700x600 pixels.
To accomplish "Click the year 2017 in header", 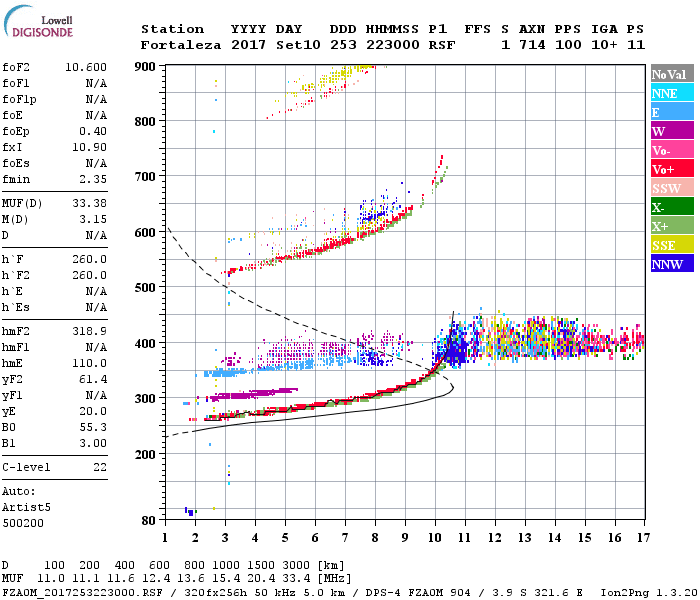I will (x=249, y=45).
